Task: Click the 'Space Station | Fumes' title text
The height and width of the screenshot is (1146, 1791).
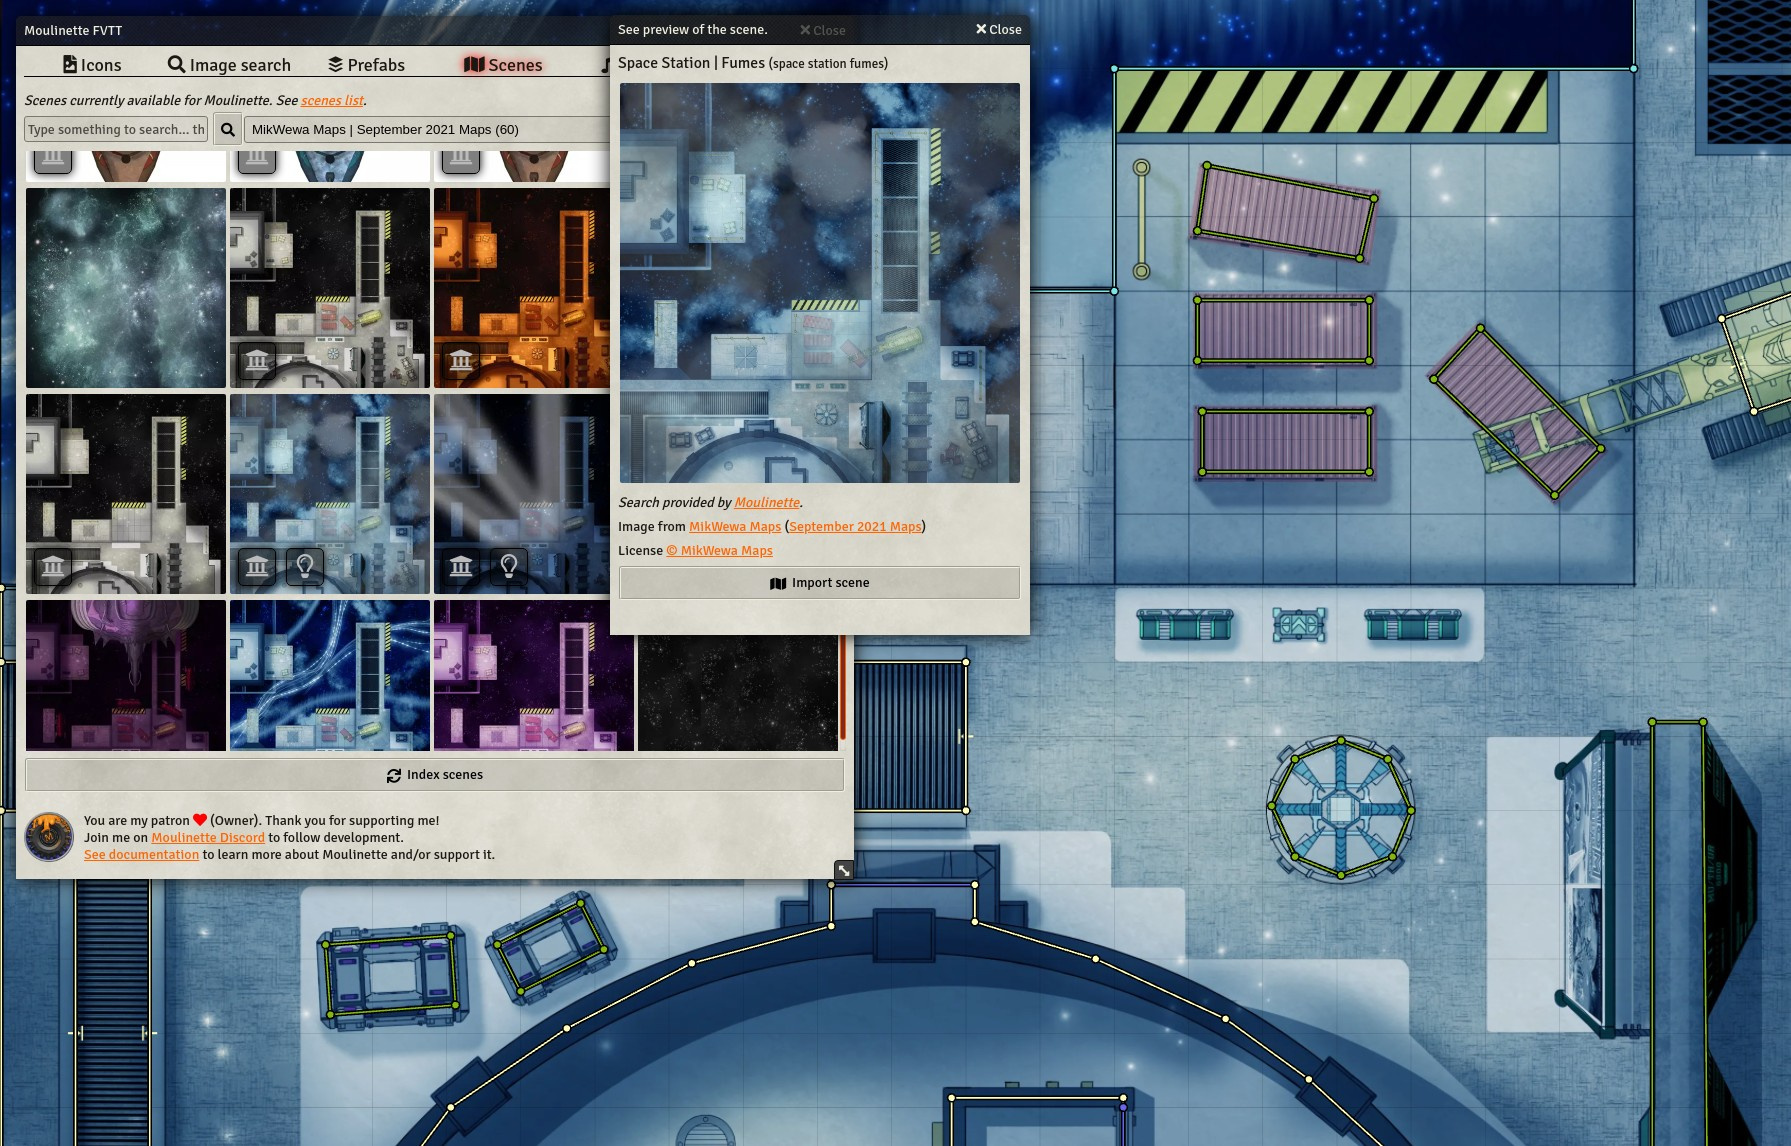Action: point(691,63)
